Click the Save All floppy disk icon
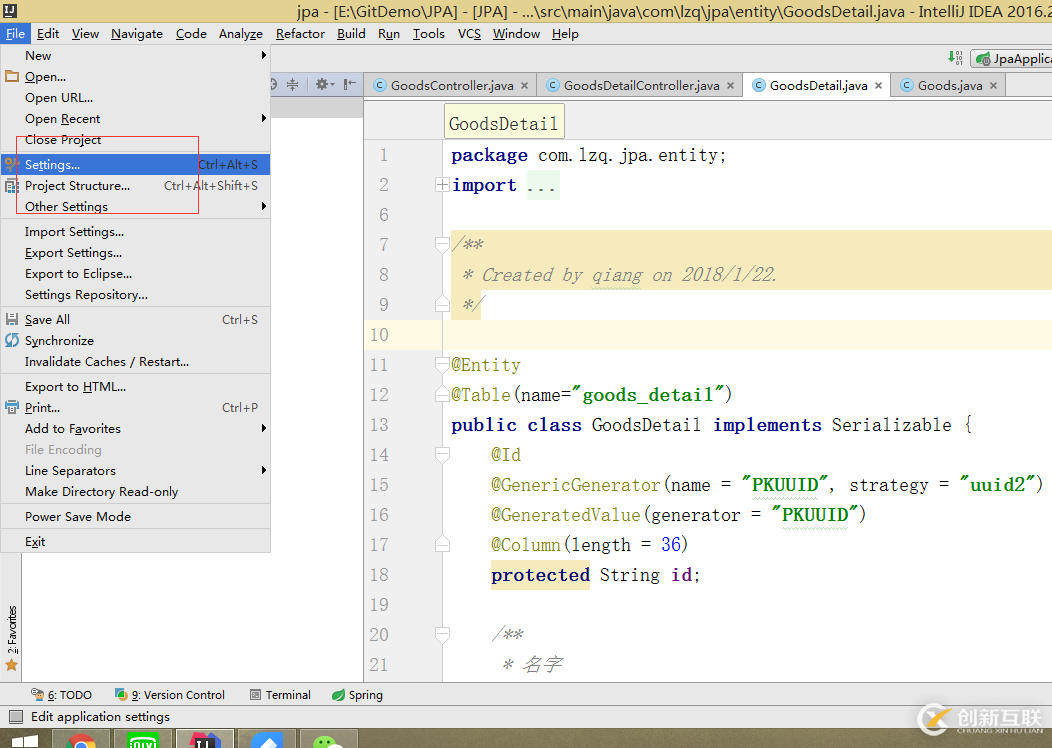The width and height of the screenshot is (1052, 748). (x=12, y=319)
